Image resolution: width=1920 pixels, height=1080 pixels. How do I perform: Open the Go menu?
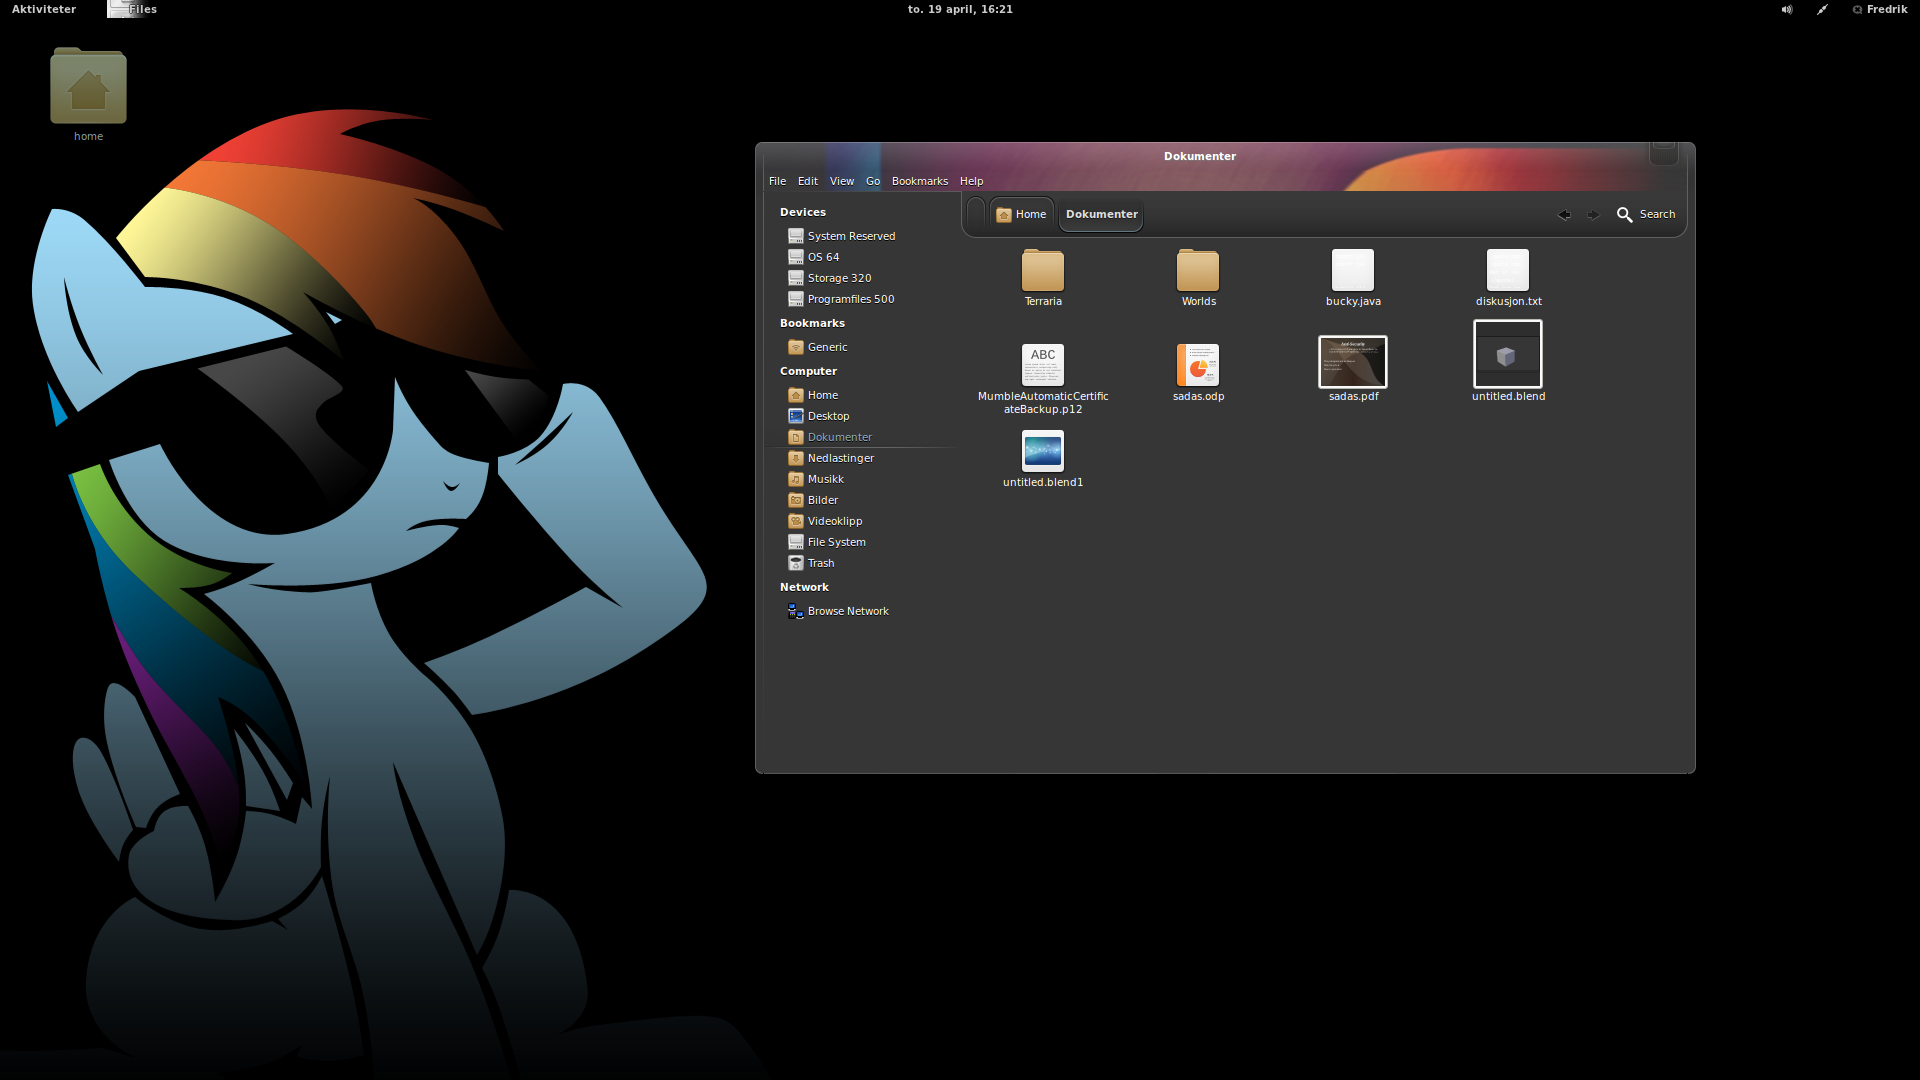pos(873,181)
